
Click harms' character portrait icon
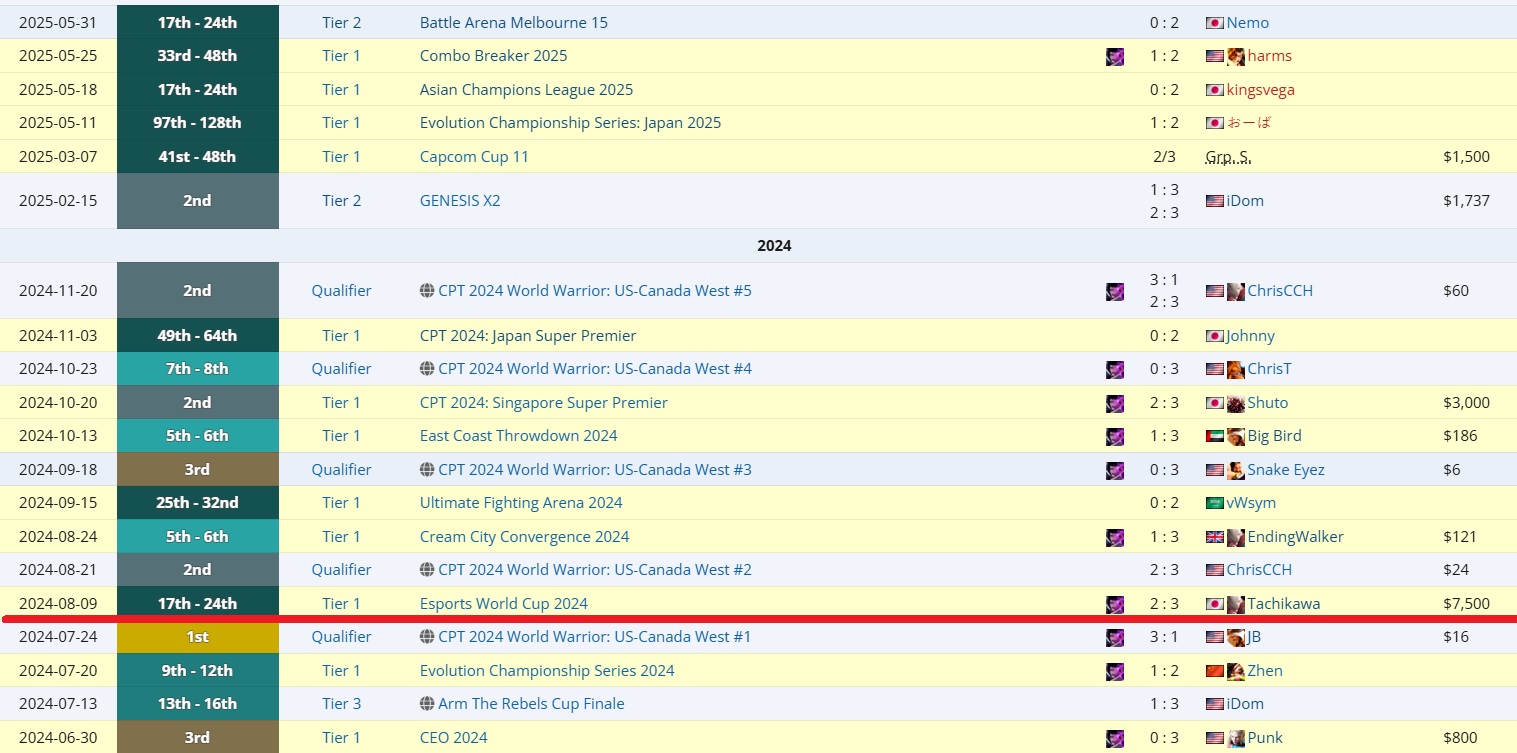(1236, 57)
